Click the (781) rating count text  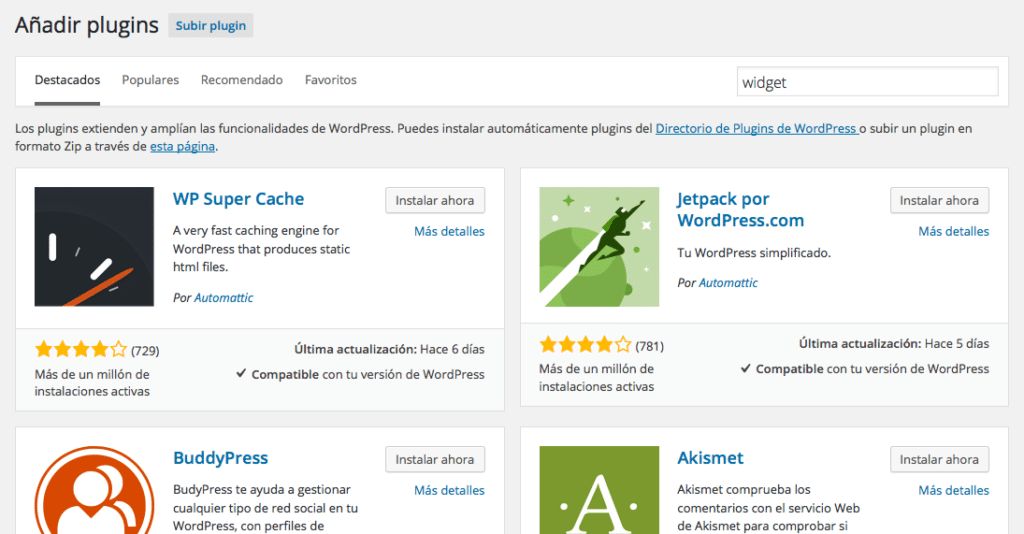coord(650,346)
